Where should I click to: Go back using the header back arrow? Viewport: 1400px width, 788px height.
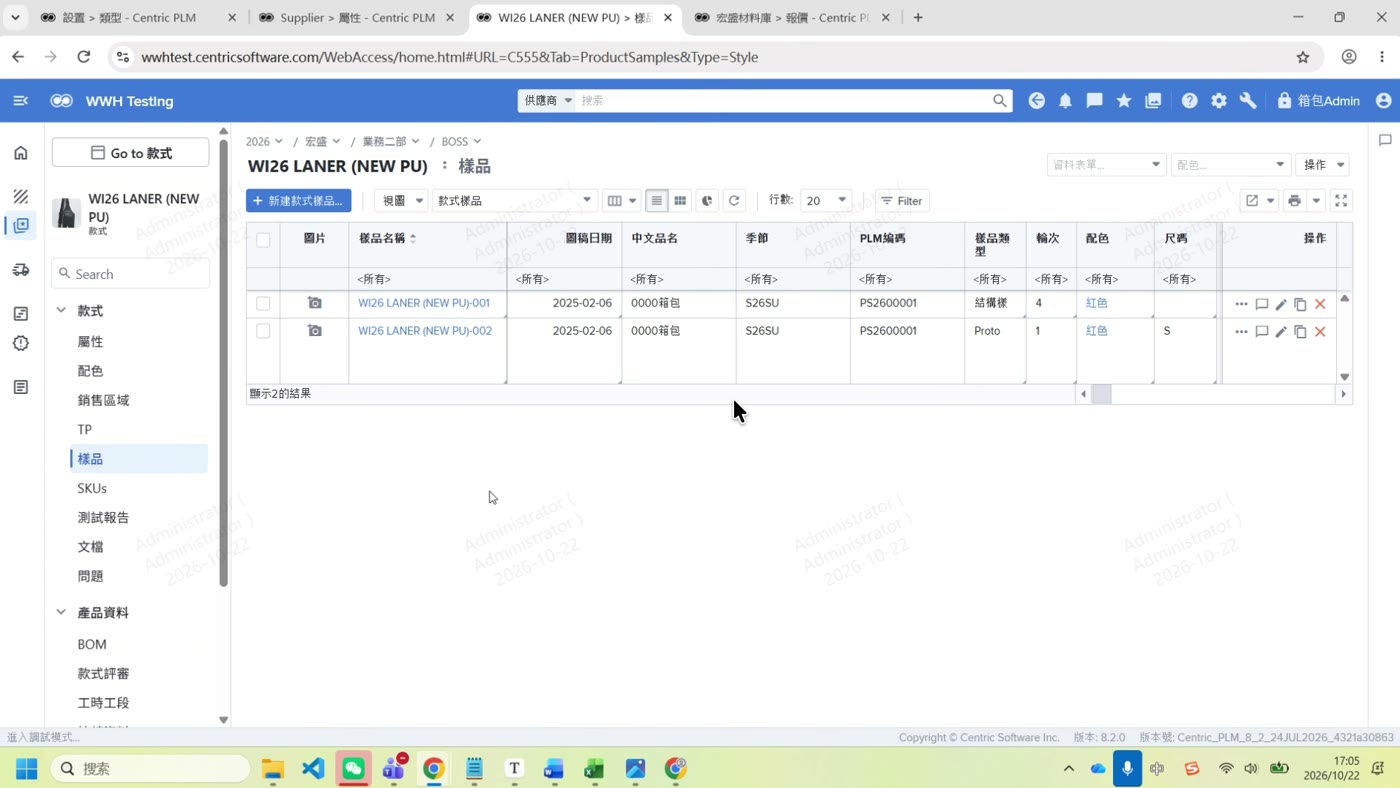[1036, 101]
